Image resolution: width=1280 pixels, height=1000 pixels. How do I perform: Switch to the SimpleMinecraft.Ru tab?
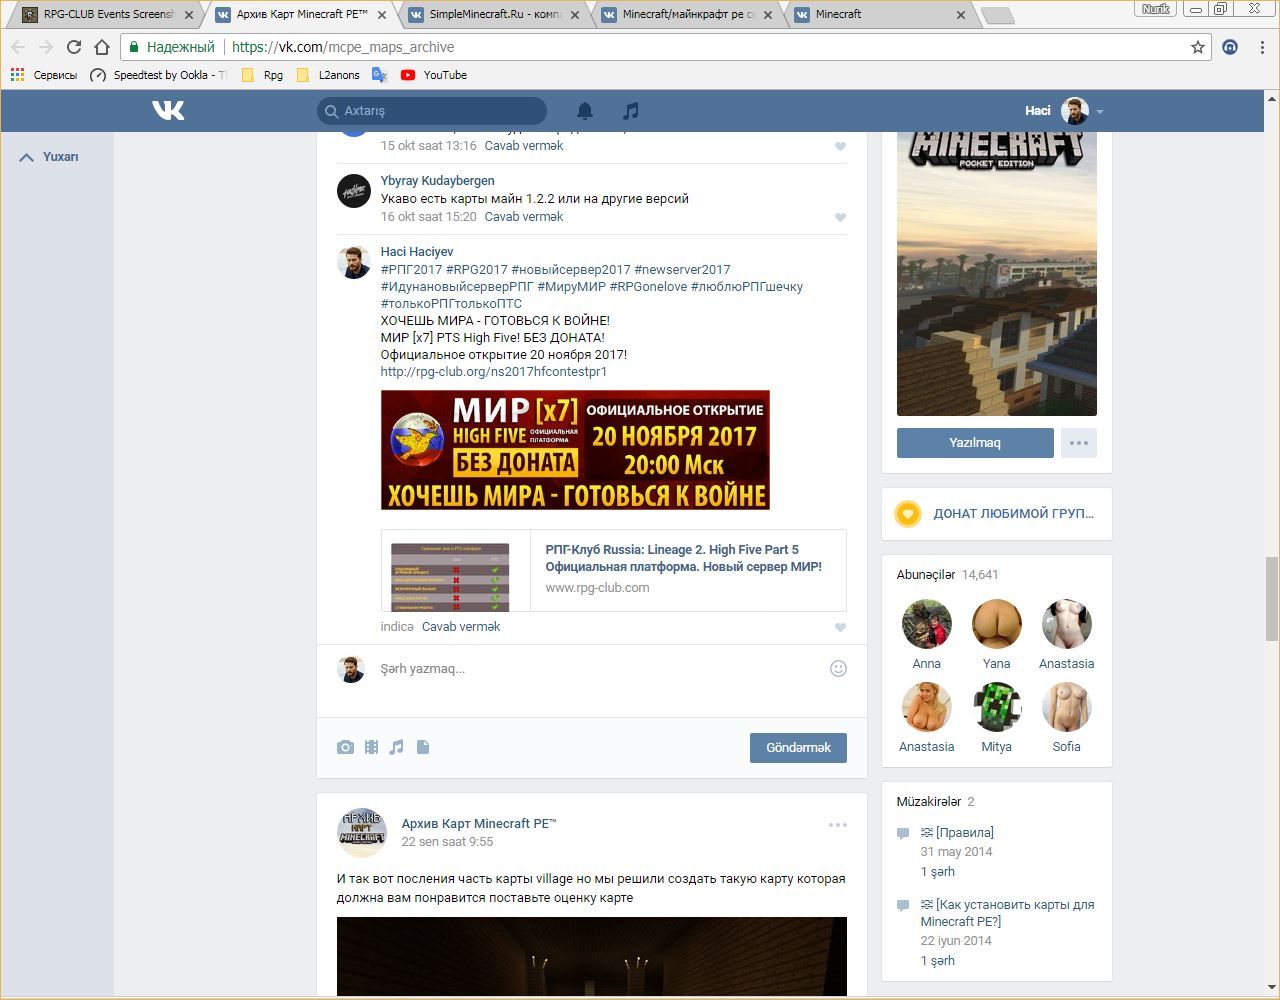[495, 14]
